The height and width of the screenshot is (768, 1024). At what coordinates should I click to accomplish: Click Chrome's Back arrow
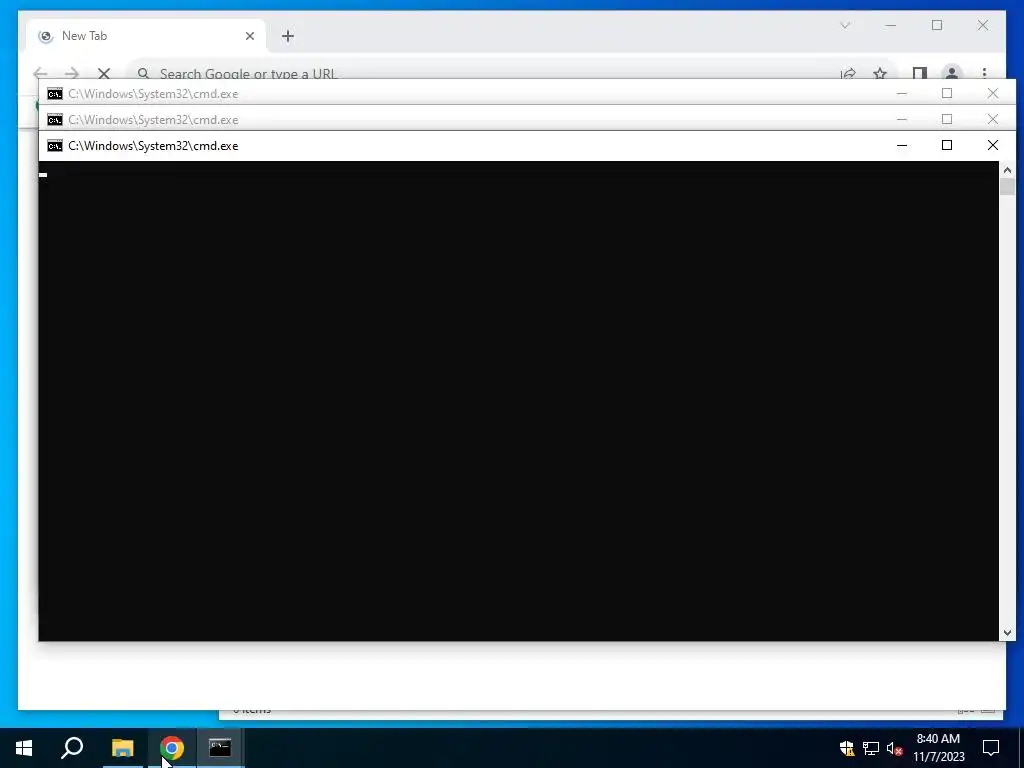click(x=40, y=74)
